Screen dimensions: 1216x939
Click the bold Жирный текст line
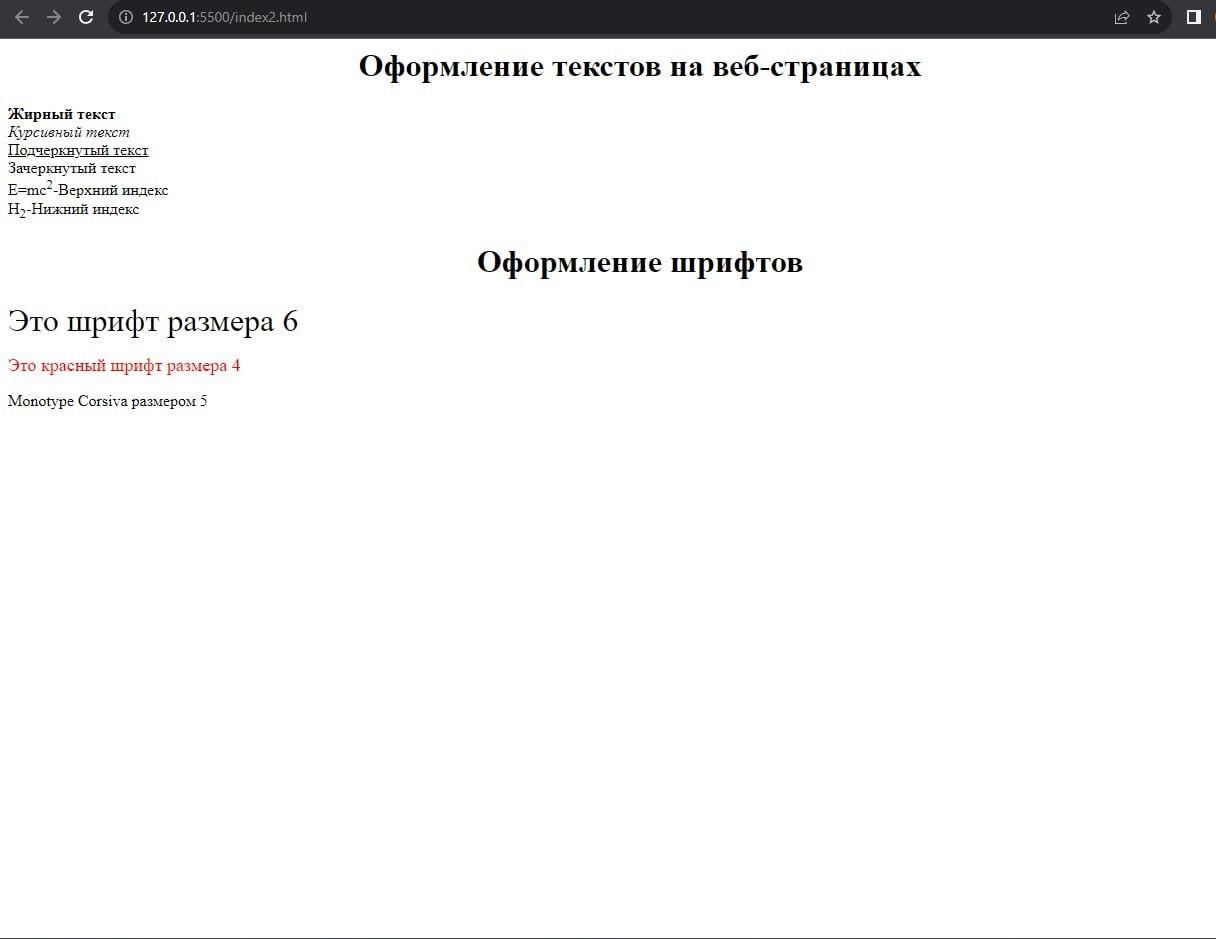pos(62,114)
